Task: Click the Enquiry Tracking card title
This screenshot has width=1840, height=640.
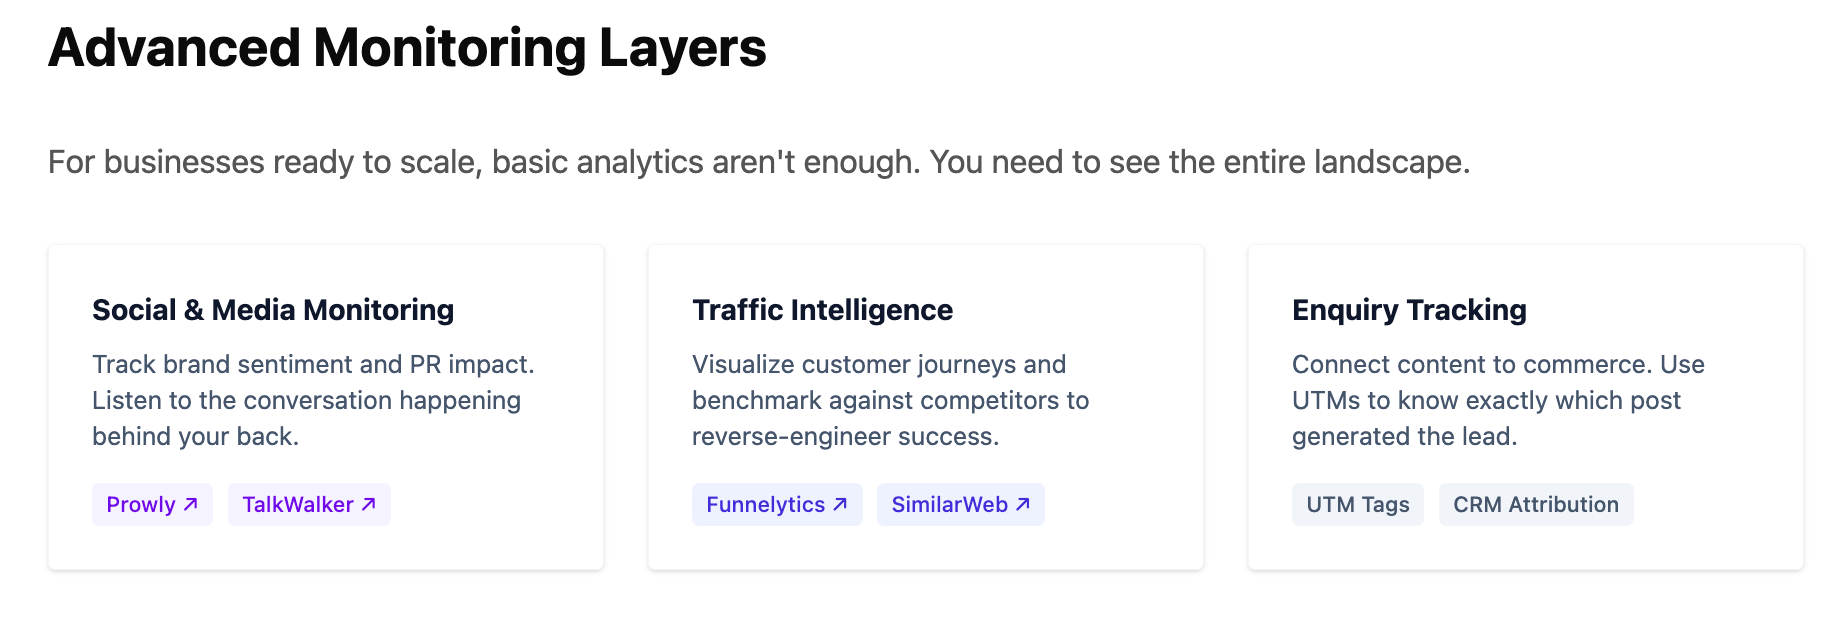Action: pos(1409,310)
